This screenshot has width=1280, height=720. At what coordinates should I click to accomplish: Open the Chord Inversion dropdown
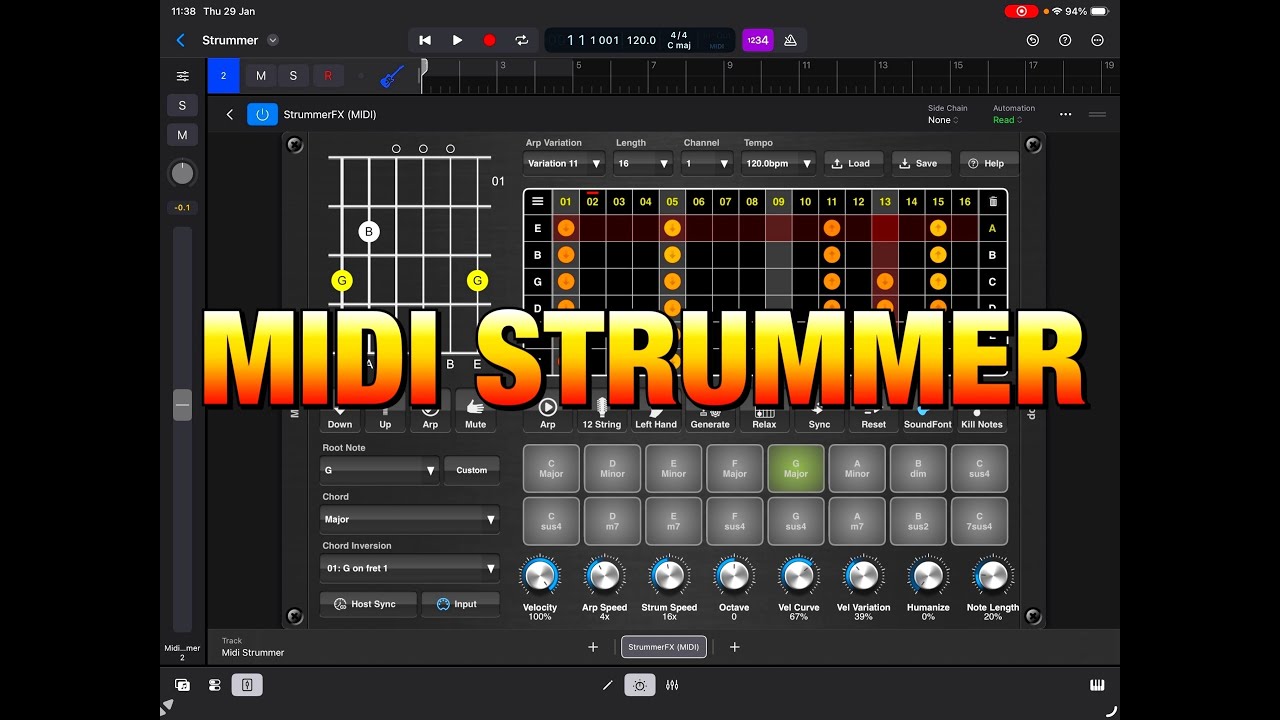(410, 568)
